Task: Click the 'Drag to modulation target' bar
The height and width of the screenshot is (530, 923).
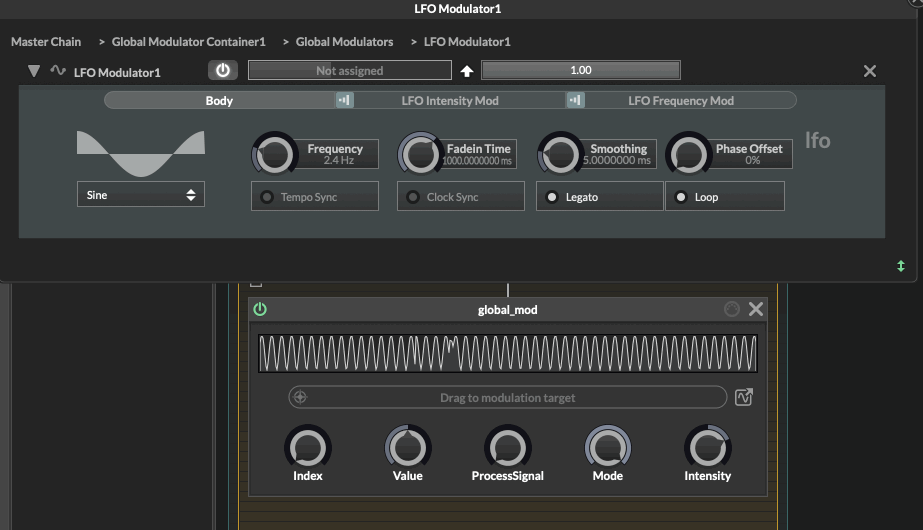Action: 507,398
